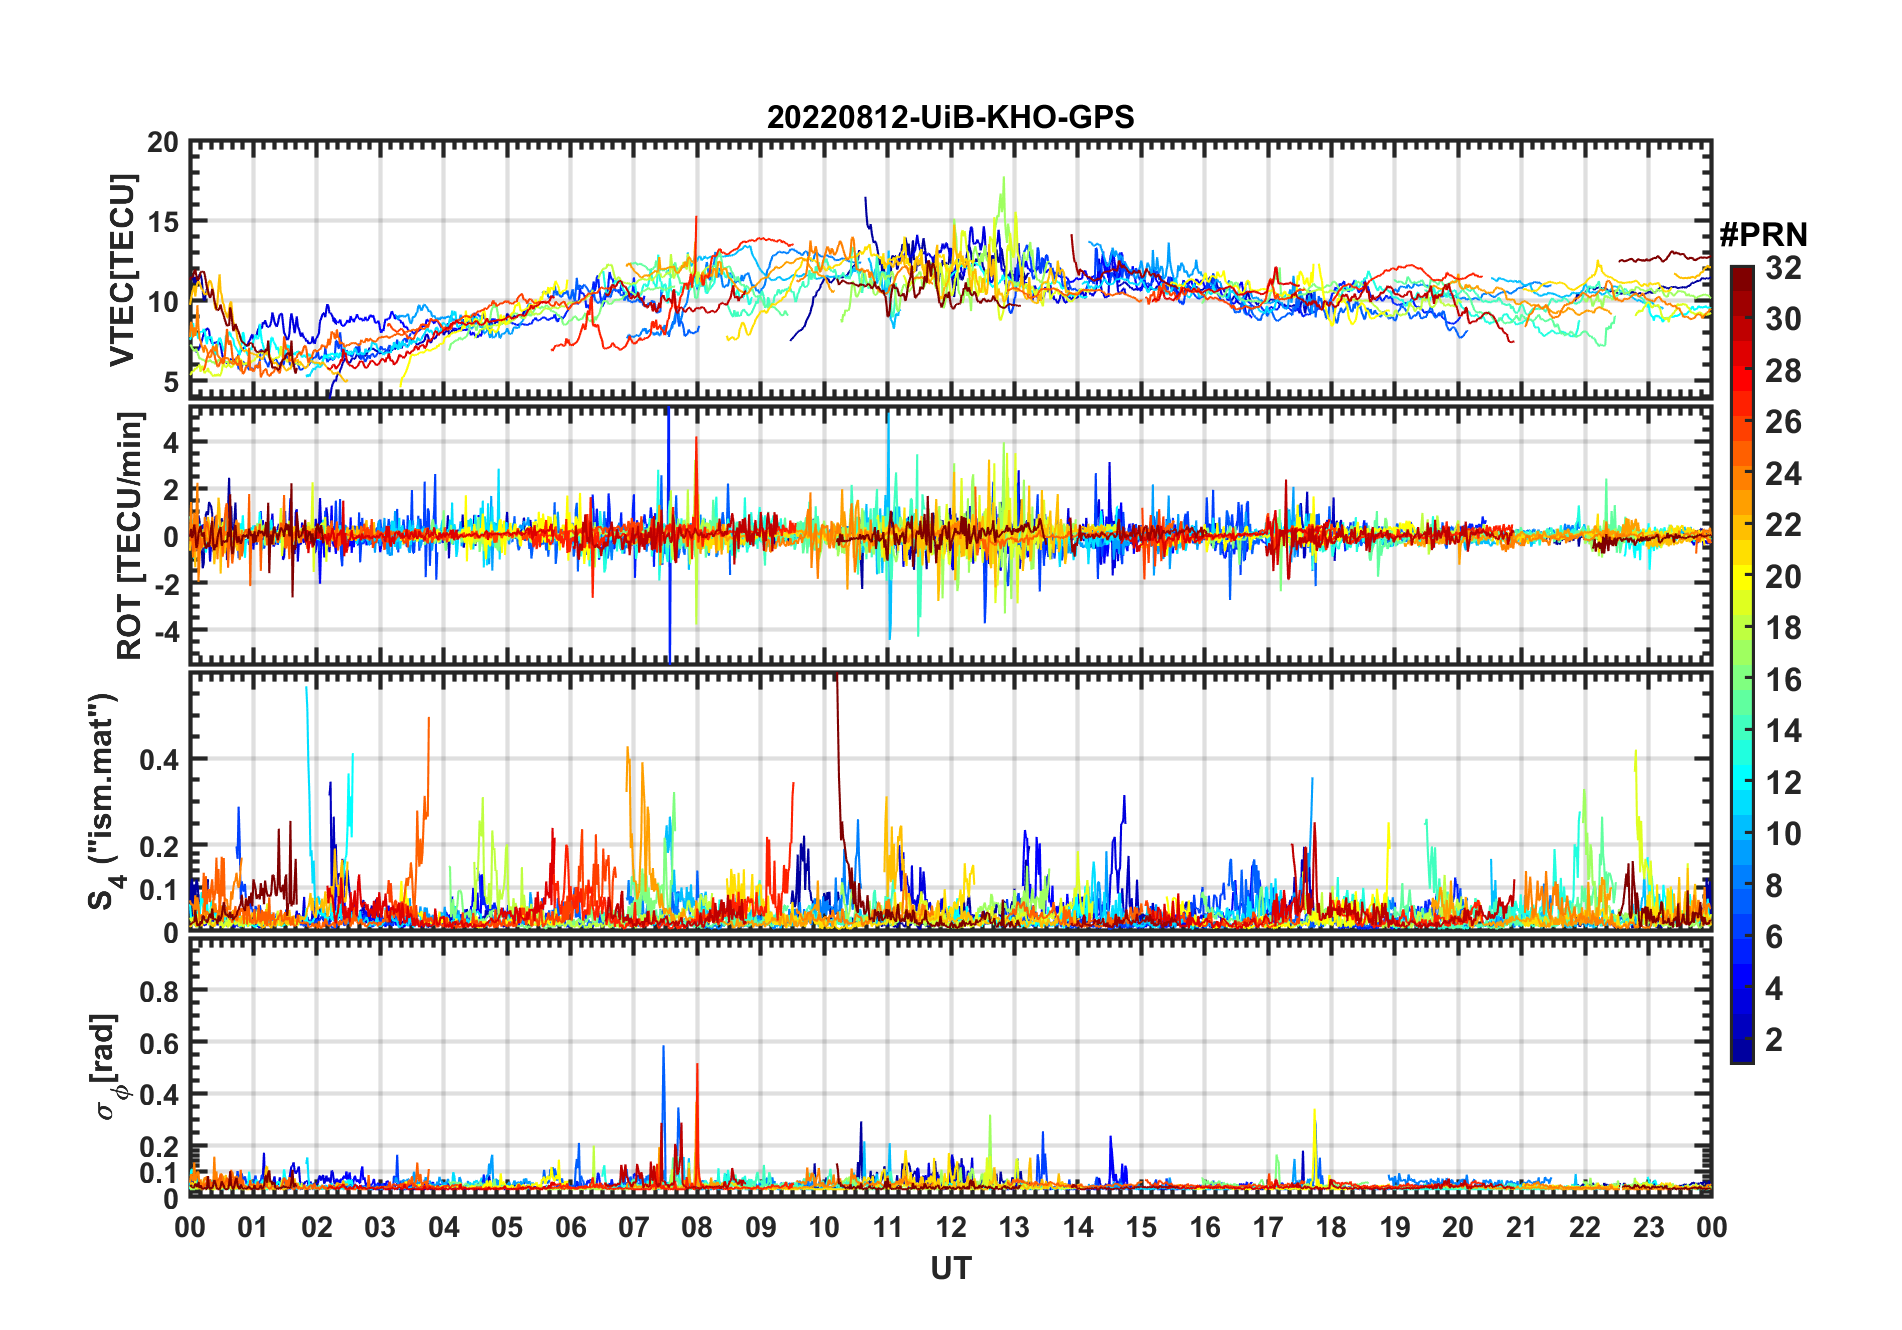The width and height of the screenshot is (1902, 1330).
Task: Click x-axis hour tick label 03
Action: tap(380, 1227)
